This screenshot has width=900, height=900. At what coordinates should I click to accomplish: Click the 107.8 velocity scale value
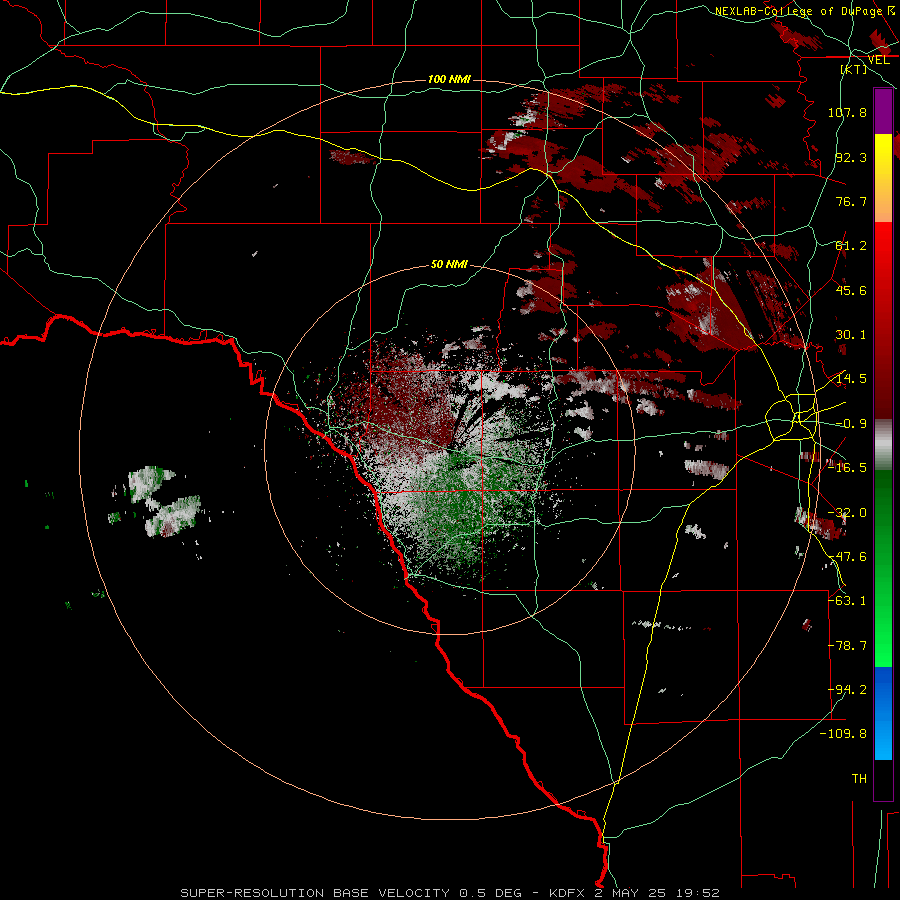click(847, 112)
